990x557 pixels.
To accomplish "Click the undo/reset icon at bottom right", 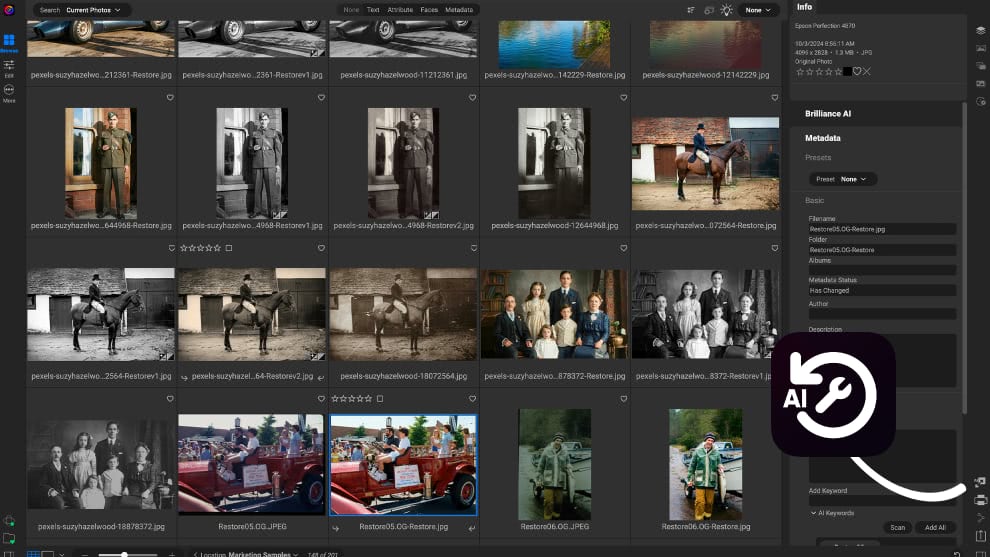I will tap(957, 554).
